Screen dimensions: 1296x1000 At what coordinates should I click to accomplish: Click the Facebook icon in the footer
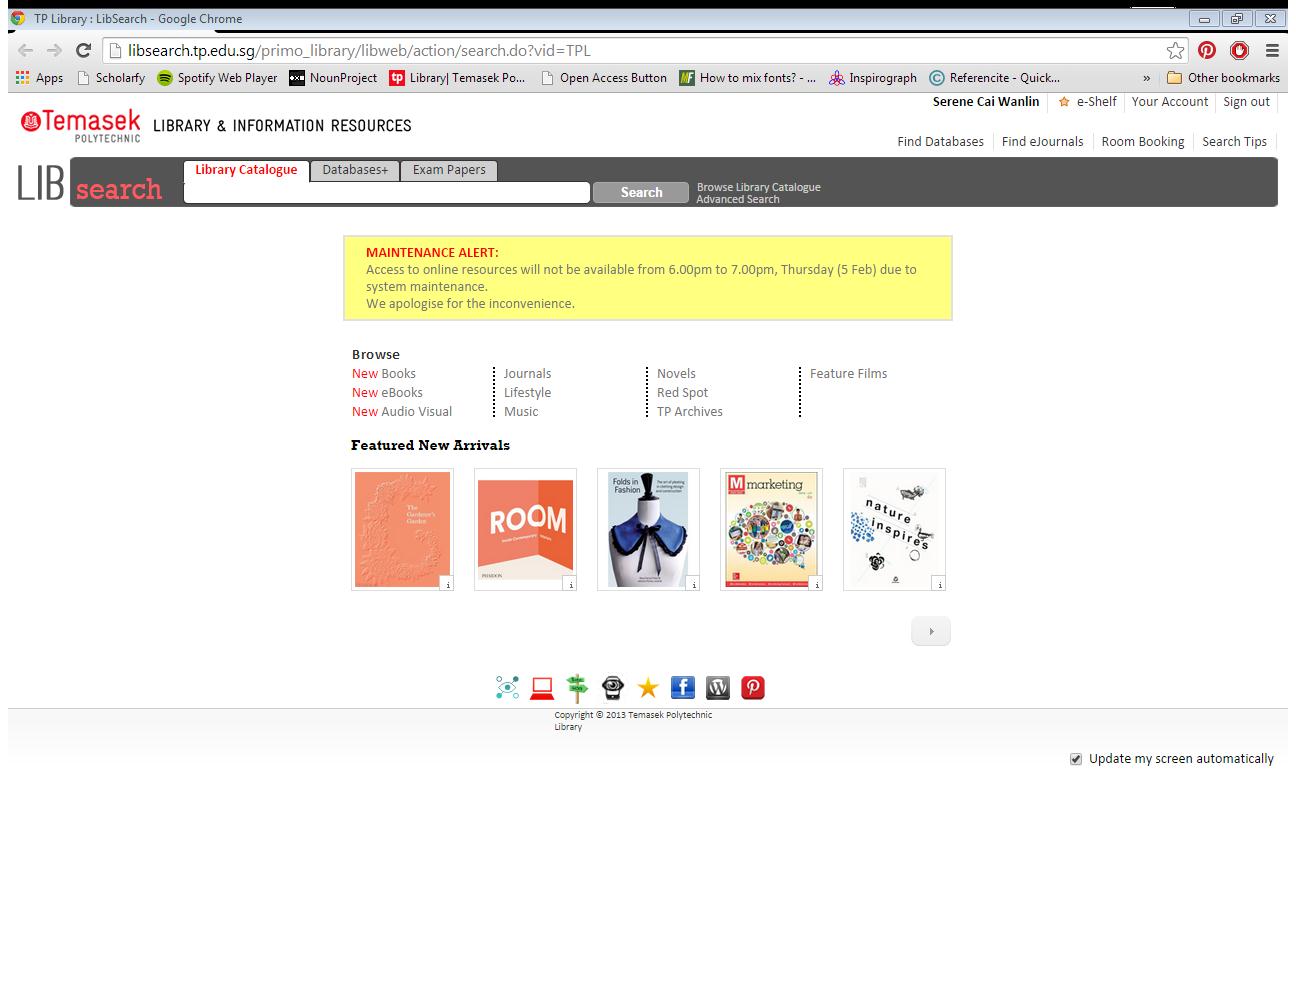click(682, 687)
